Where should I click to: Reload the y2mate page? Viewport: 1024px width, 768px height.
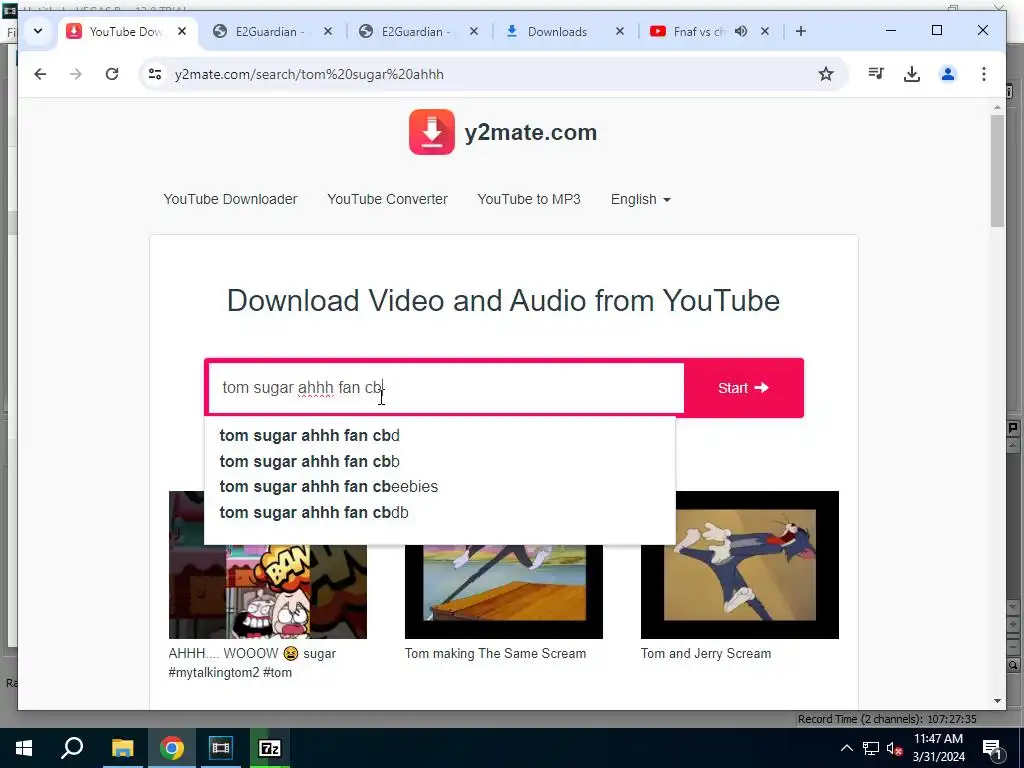[112, 74]
